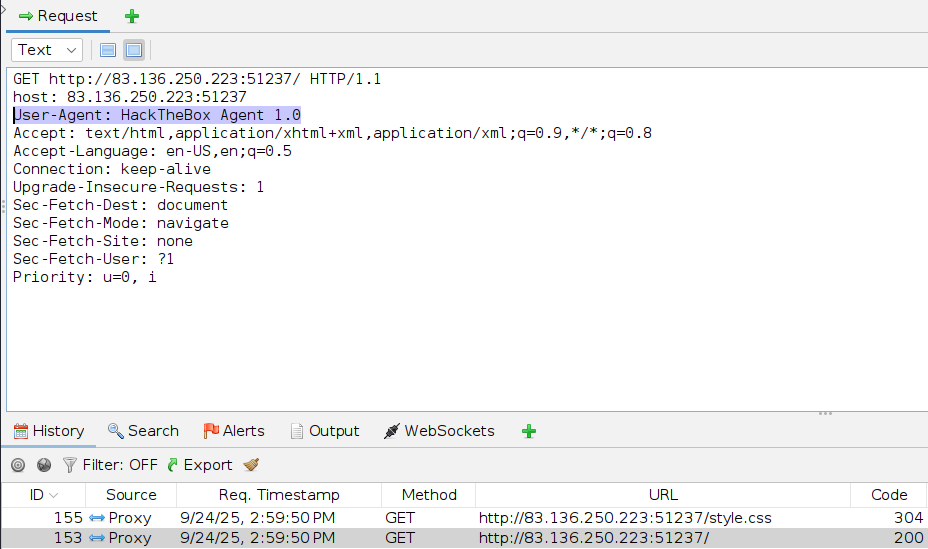Viewport: 928px width, 549px height.
Task: Switch to the Search tab
Action: pos(143,431)
